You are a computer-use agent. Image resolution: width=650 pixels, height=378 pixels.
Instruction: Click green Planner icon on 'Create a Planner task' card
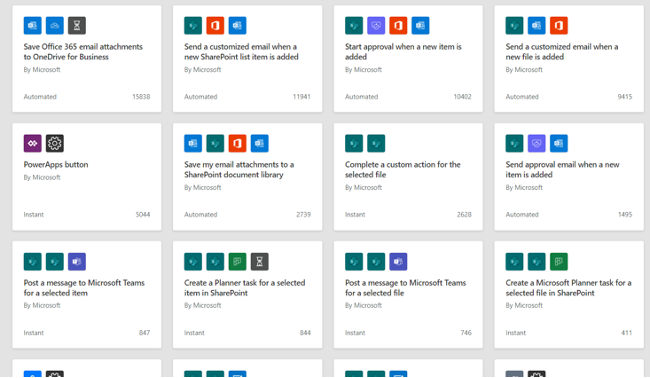(x=238, y=262)
